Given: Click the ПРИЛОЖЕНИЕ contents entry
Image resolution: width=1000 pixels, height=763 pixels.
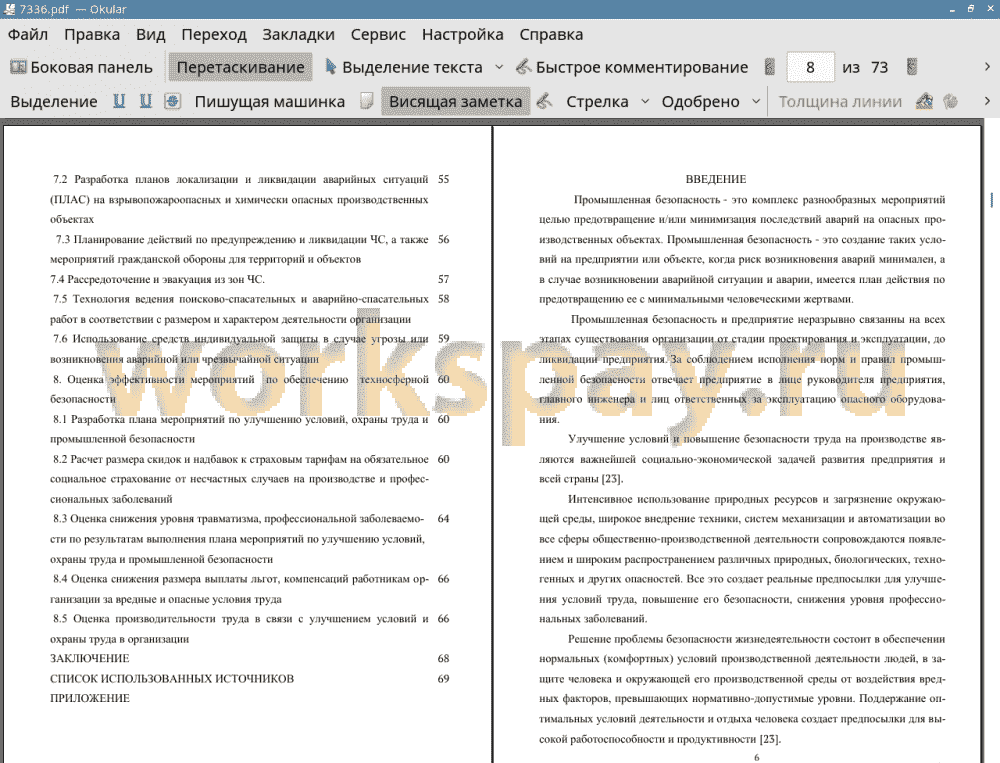Looking at the screenshot, I should (x=90, y=699).
